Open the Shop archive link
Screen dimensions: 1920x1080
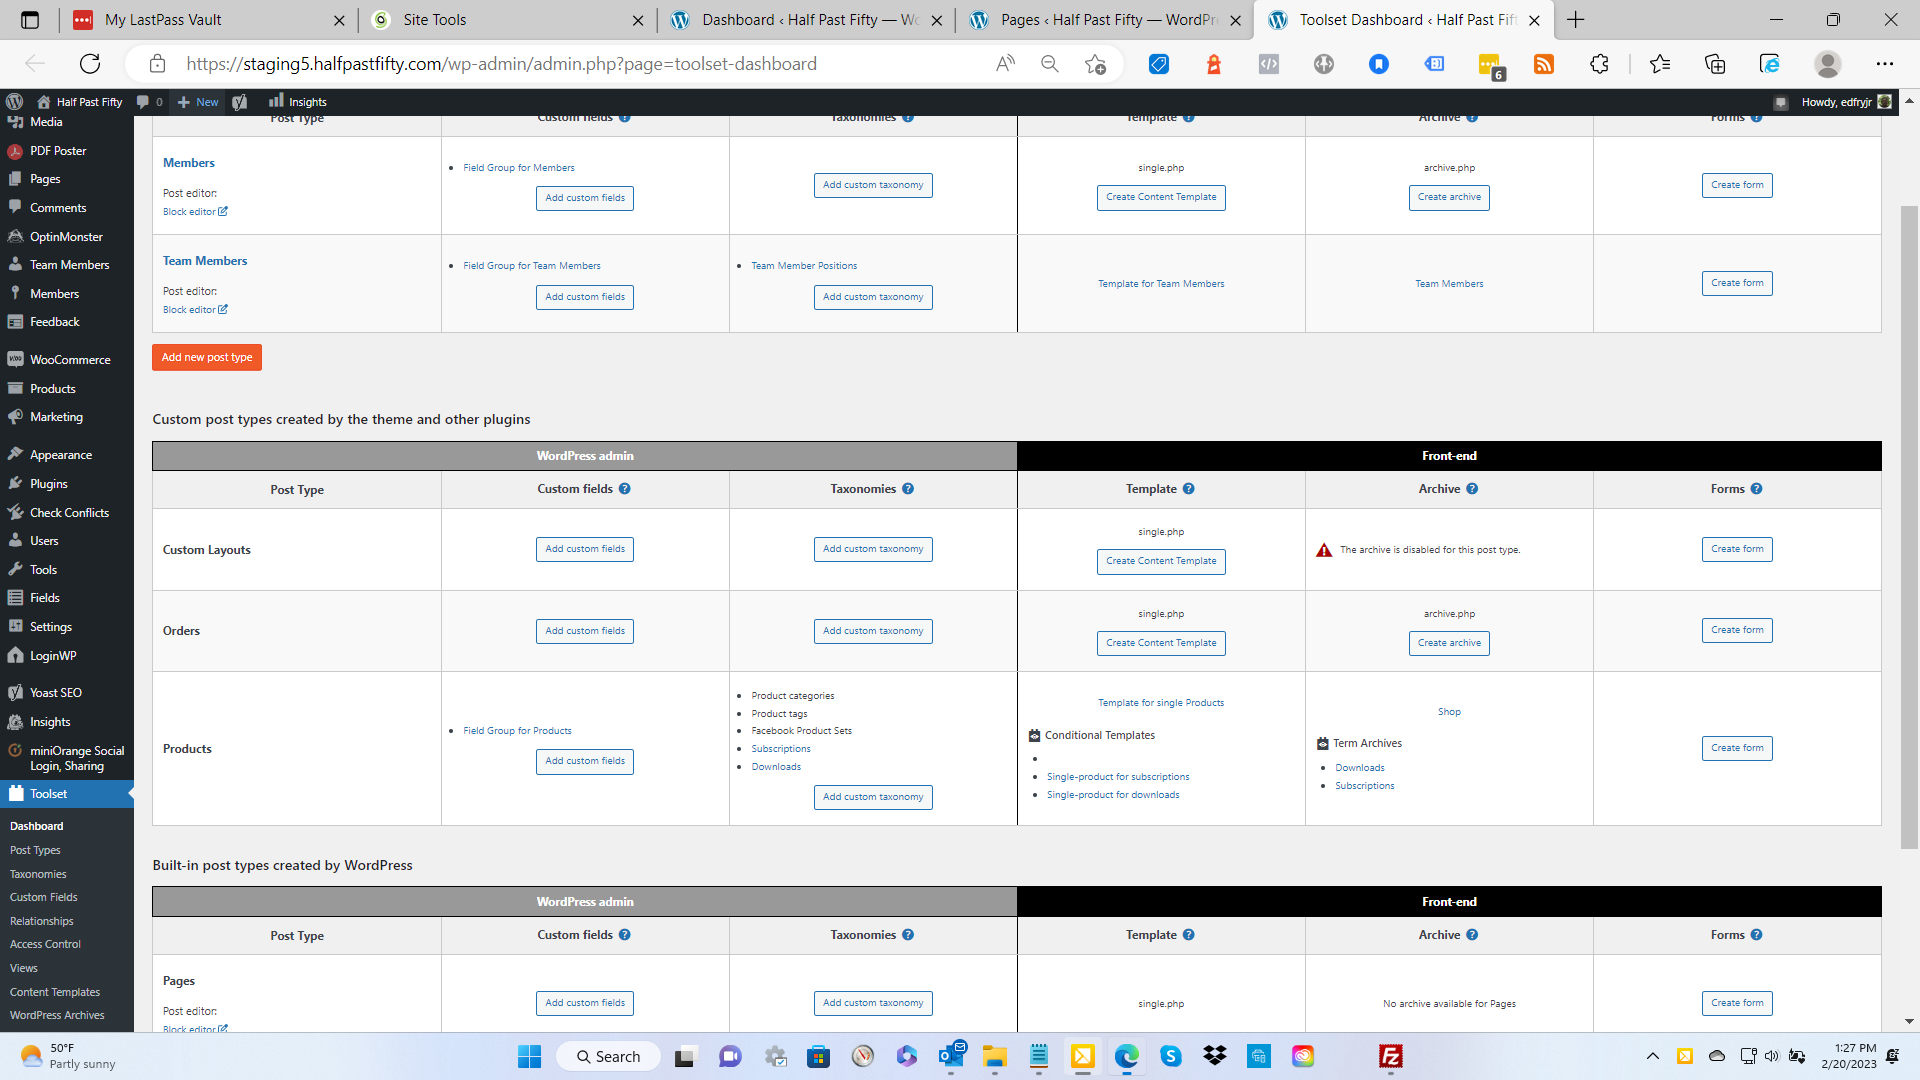[x=1449, y=712]
